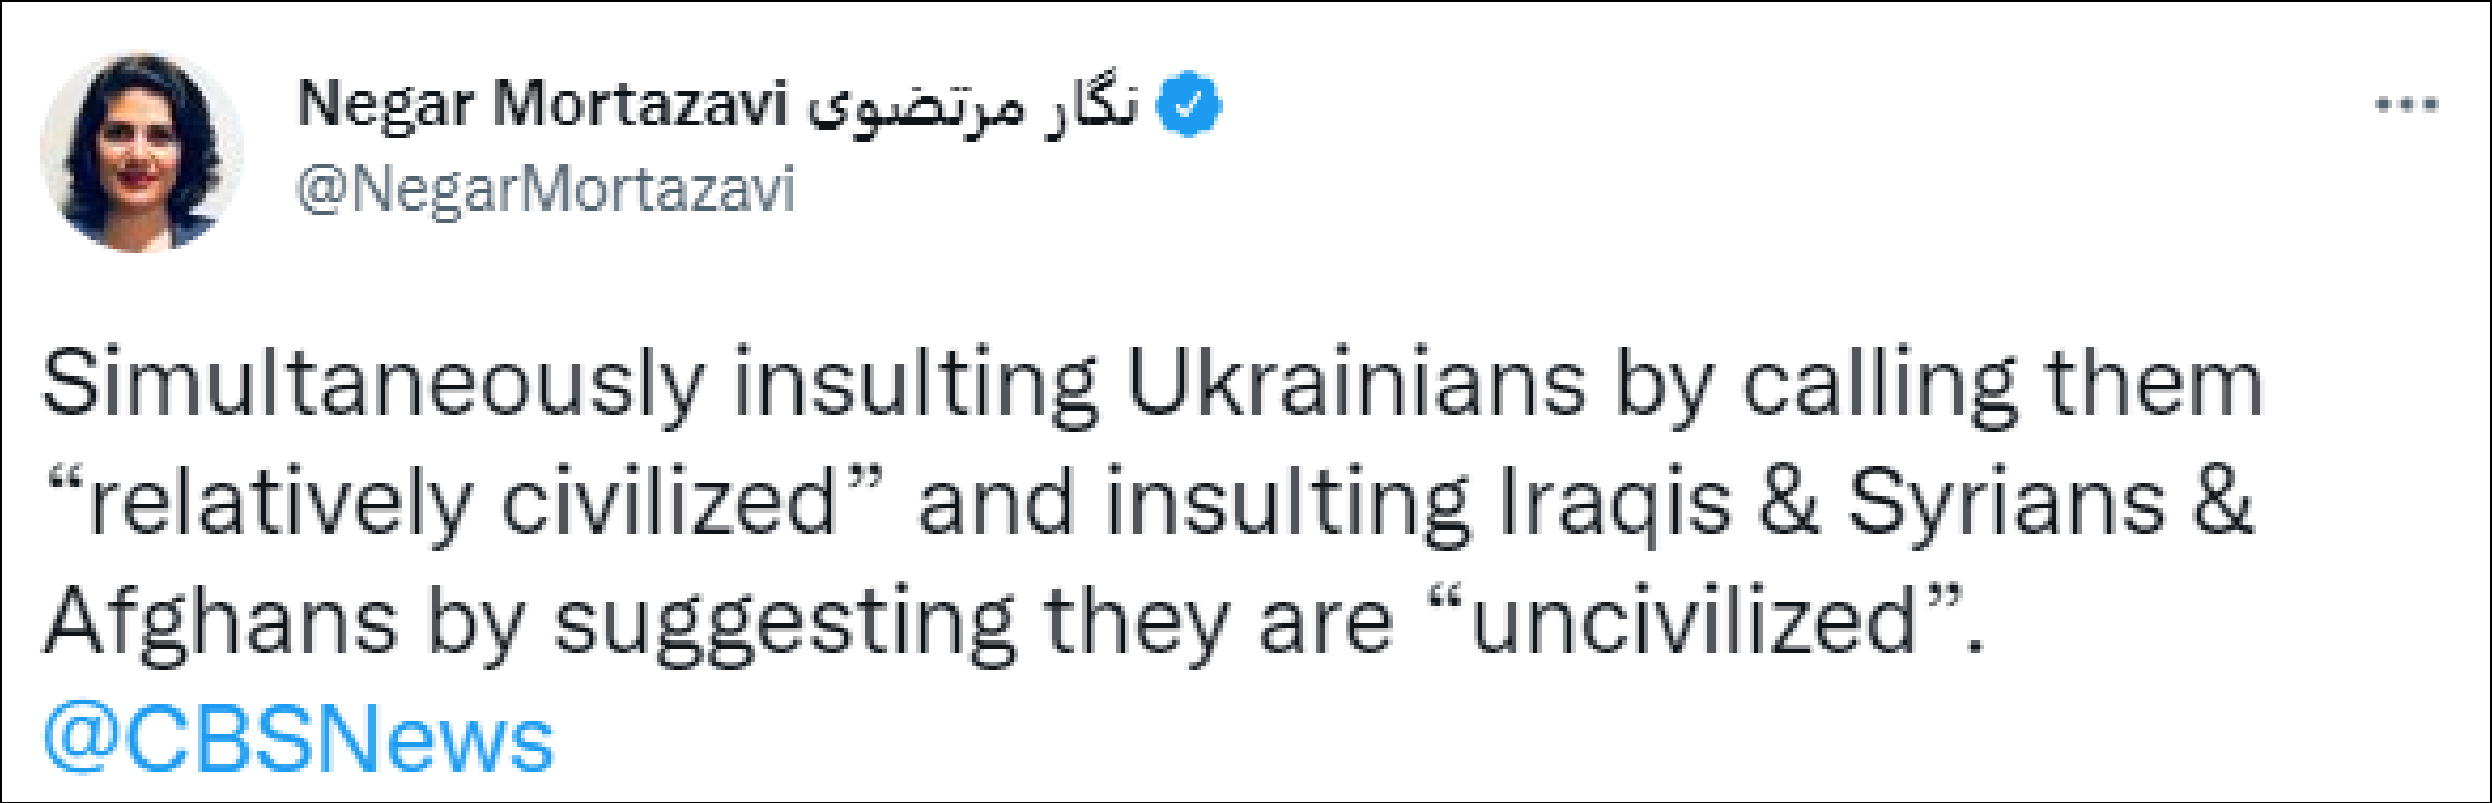Open the tweet's three-dot more menu

tap(2407, 104)
